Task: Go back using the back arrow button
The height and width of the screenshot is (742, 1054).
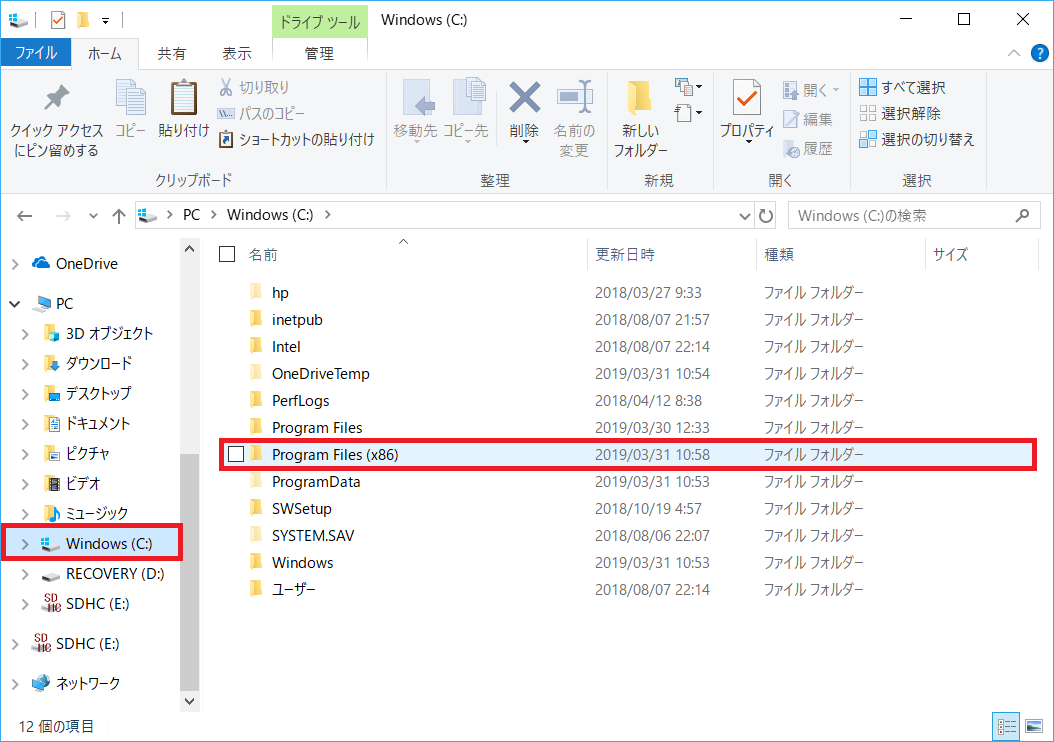Action: tap(25, 214)
